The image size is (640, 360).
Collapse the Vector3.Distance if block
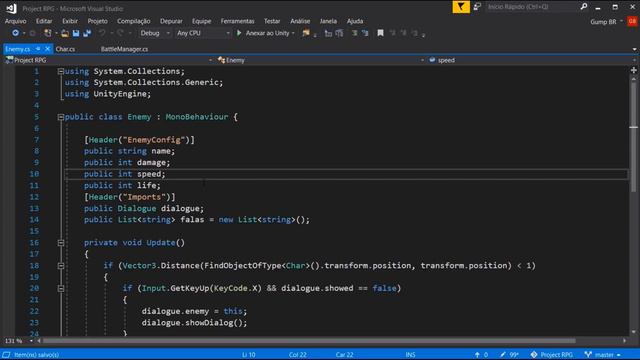(60, 266)
